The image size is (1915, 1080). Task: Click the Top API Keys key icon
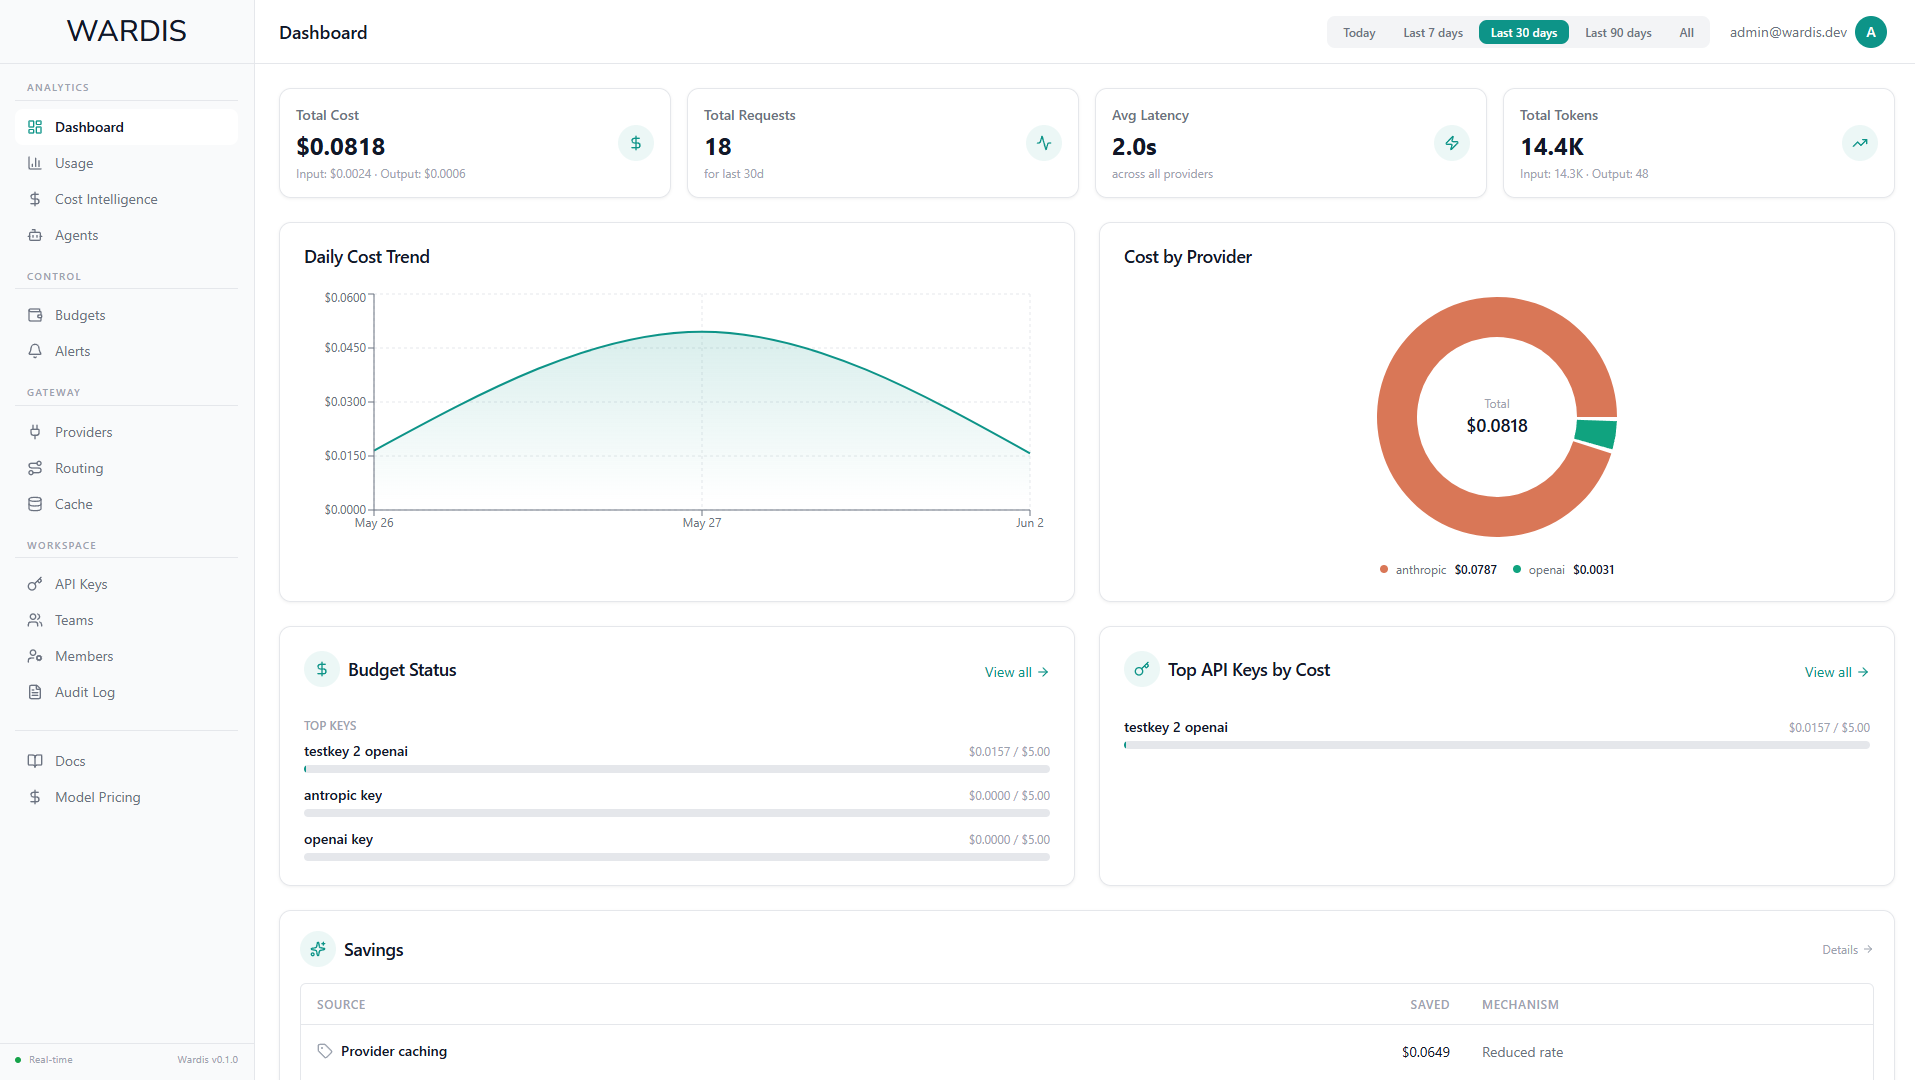click(1142, 669)
